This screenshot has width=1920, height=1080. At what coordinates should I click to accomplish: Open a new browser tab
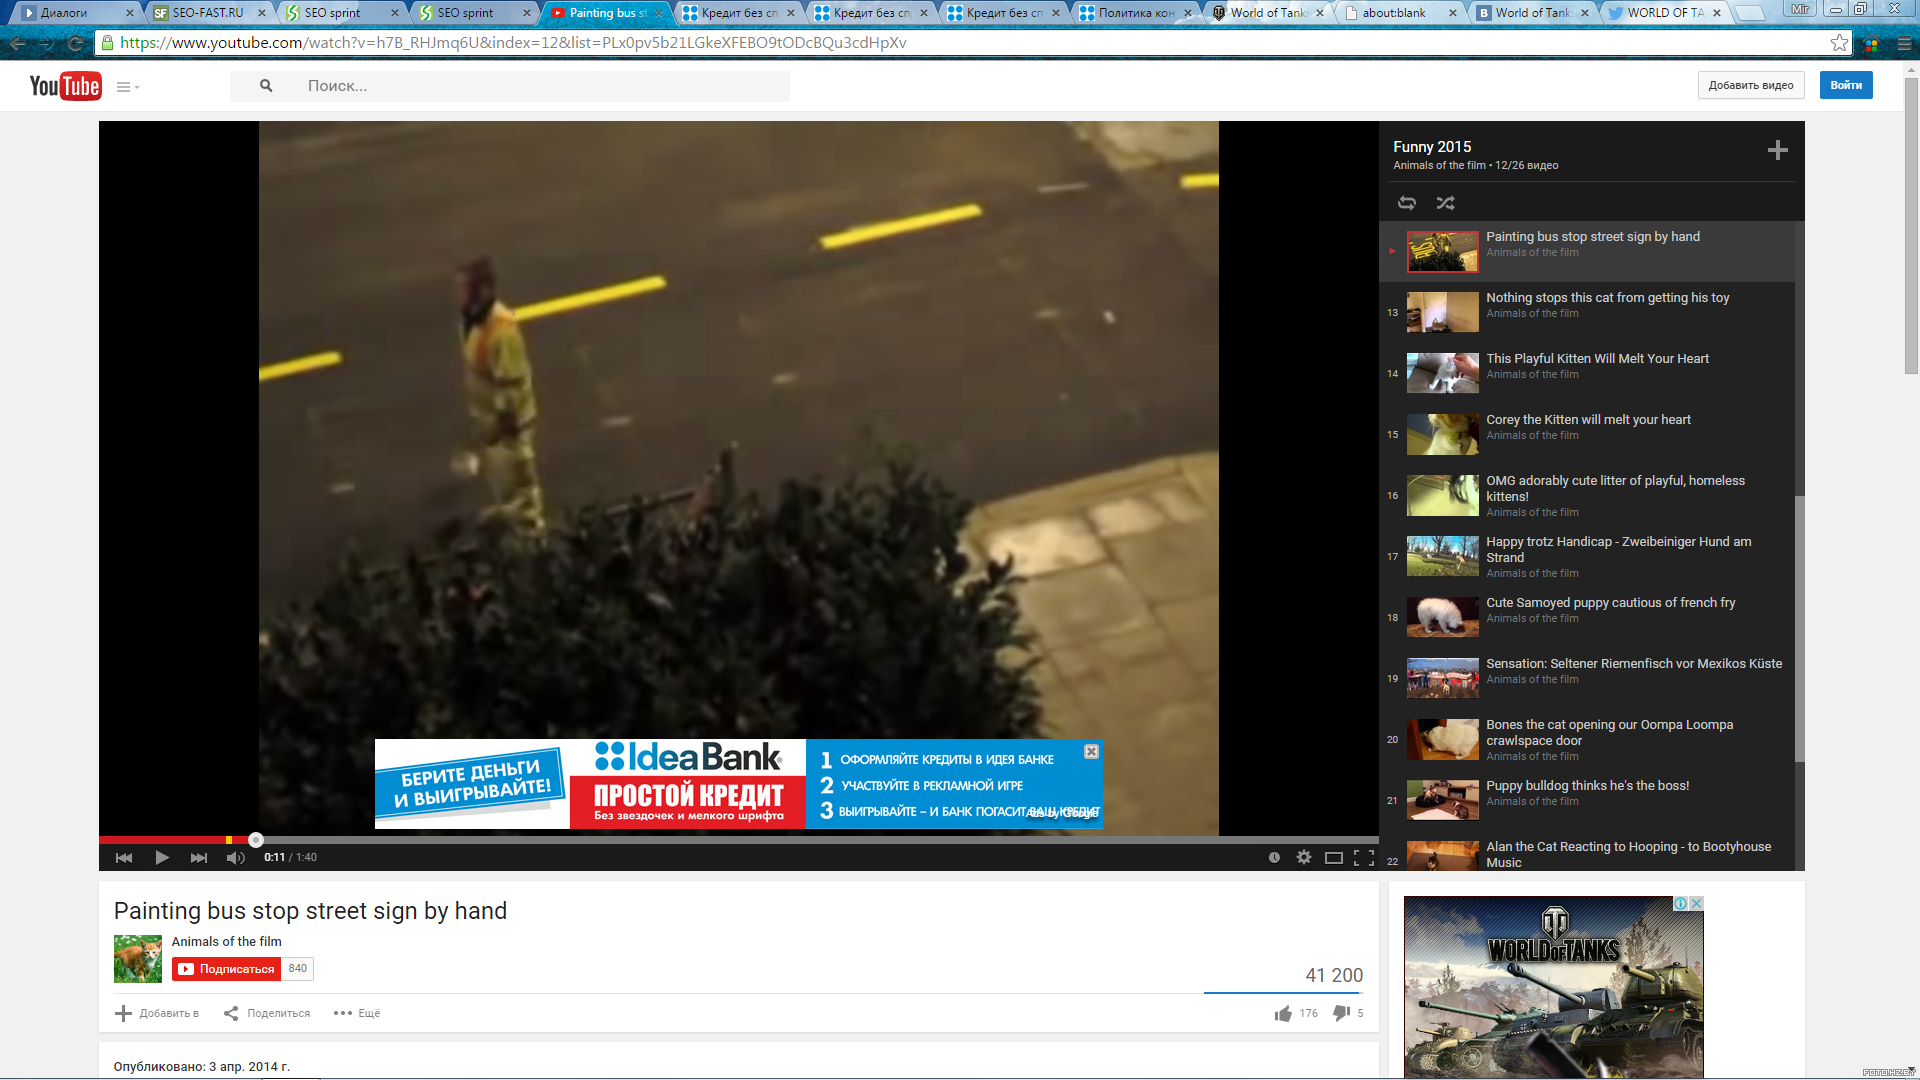point(1748,13)
